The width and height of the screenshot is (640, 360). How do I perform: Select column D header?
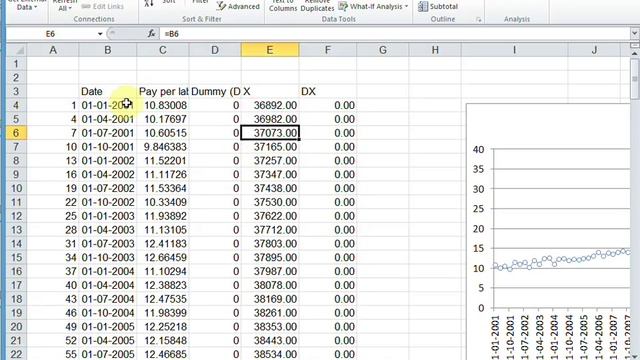(215, 50)
